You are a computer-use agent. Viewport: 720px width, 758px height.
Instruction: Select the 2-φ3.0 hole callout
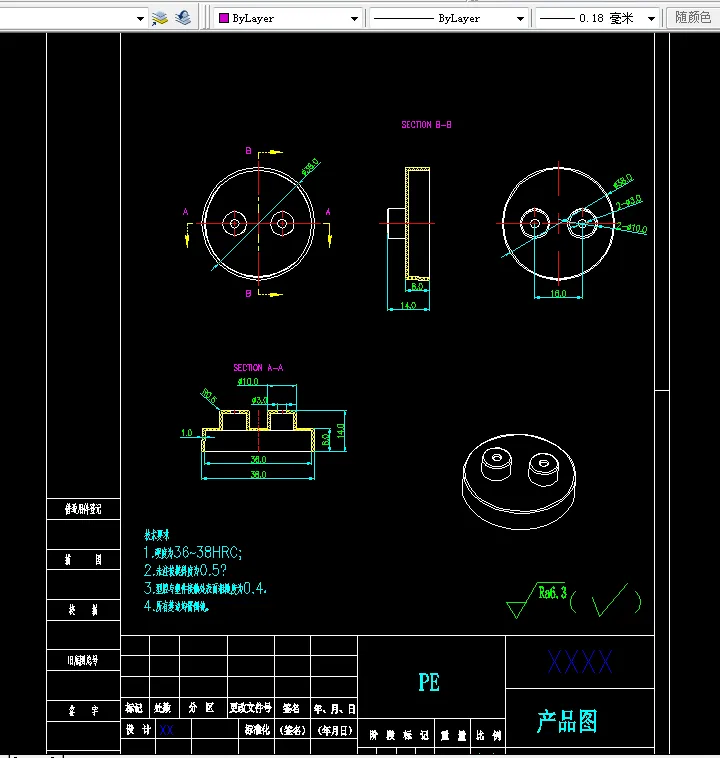click(629, 201)
